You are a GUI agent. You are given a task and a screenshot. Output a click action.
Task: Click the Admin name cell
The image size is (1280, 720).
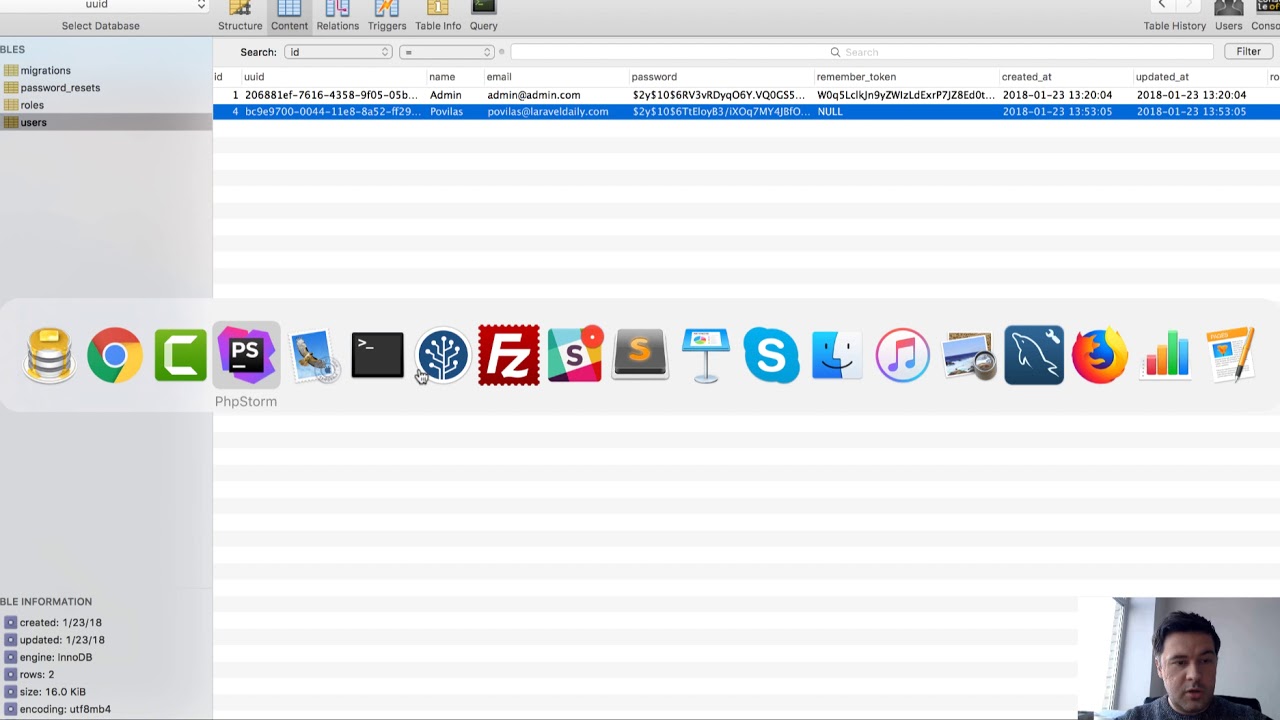446,95
